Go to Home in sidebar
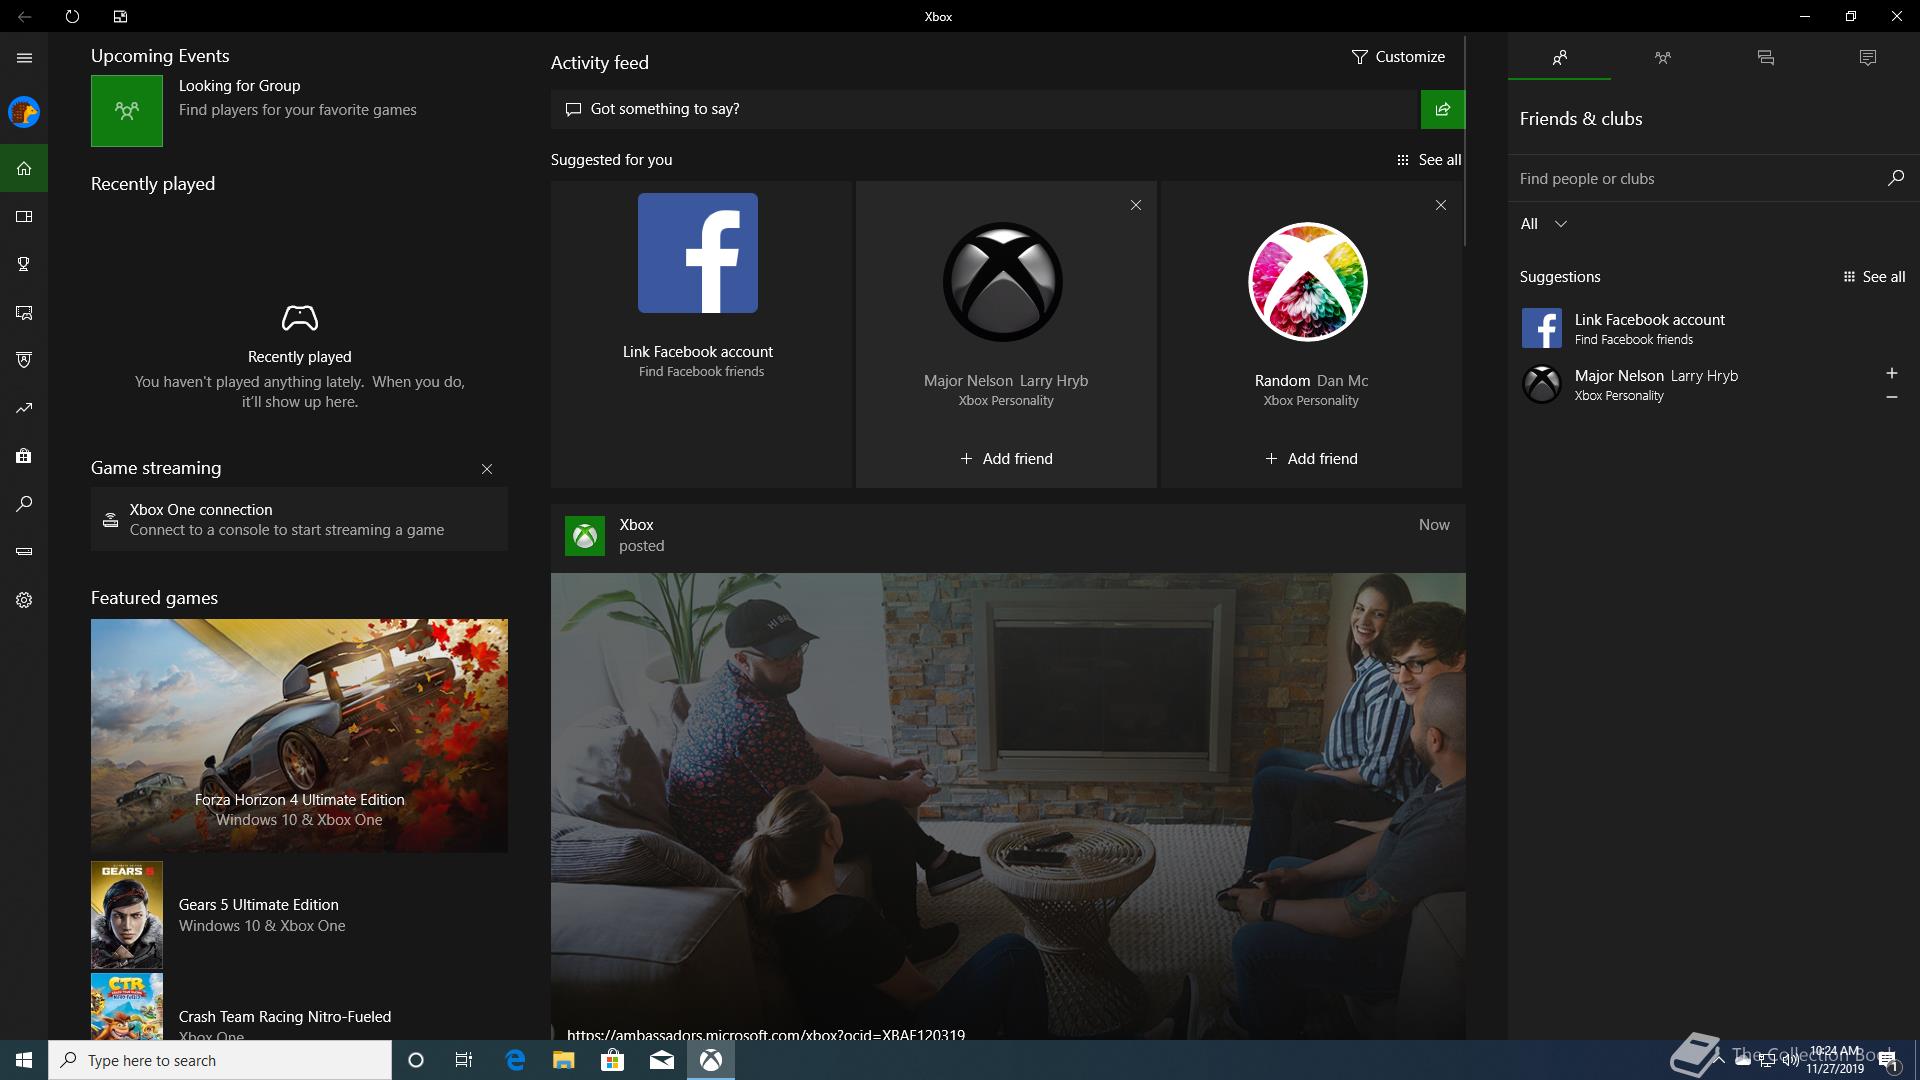The height and width of the screenshot is (1080, 1920). click(x=24, y=168)
